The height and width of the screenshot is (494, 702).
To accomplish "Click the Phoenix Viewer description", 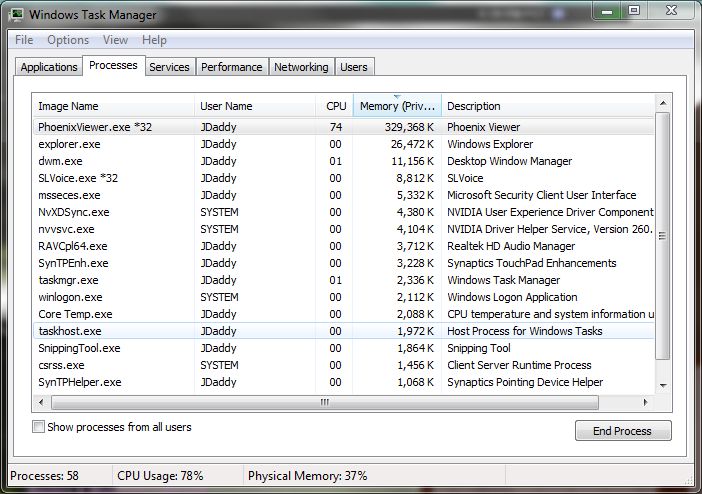I will 484,127.
